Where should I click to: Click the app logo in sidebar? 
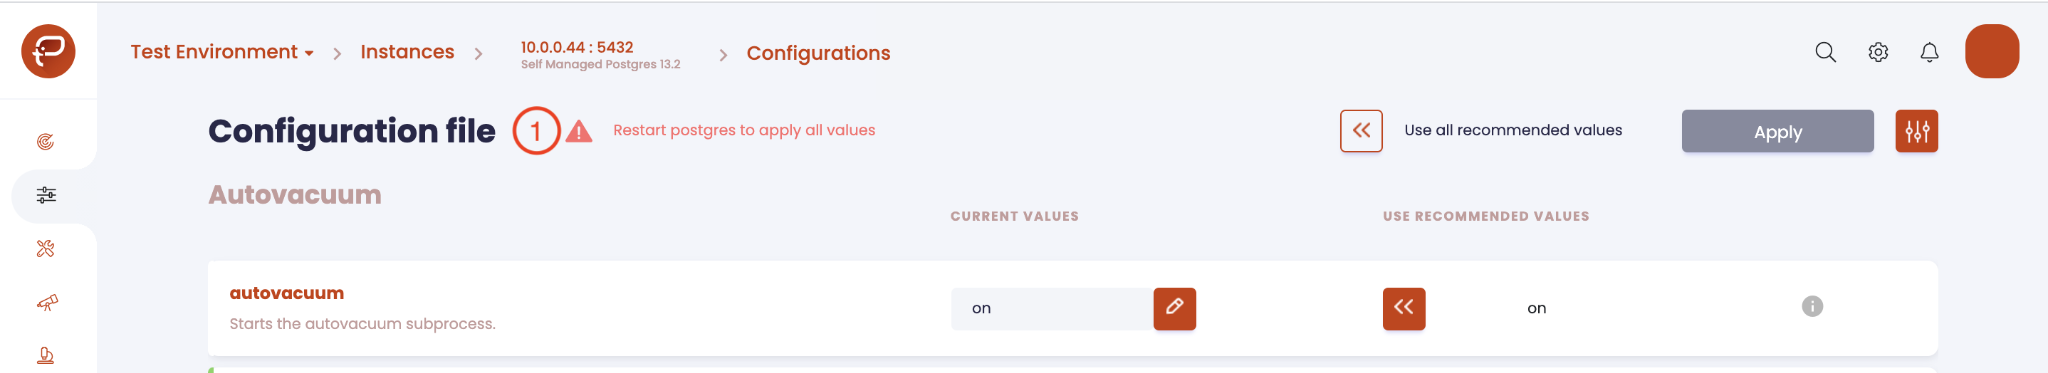[x=48, y=51]
